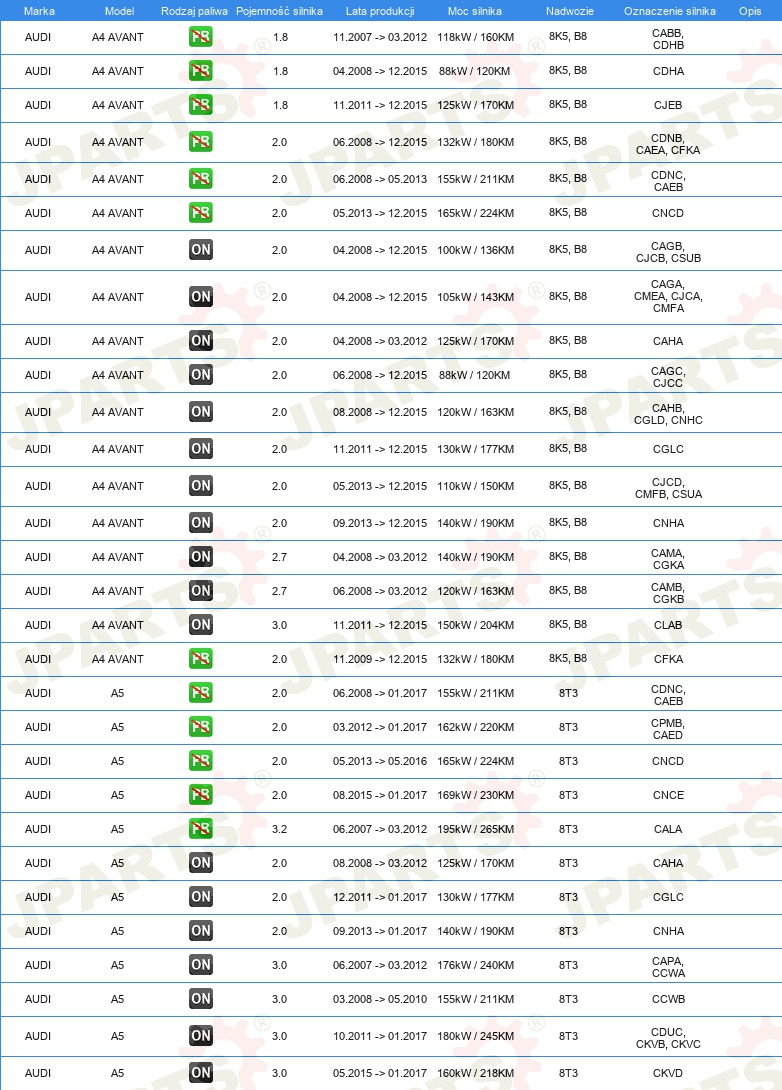Select the petrol icon in the CFKA row

tap(200, 659)
